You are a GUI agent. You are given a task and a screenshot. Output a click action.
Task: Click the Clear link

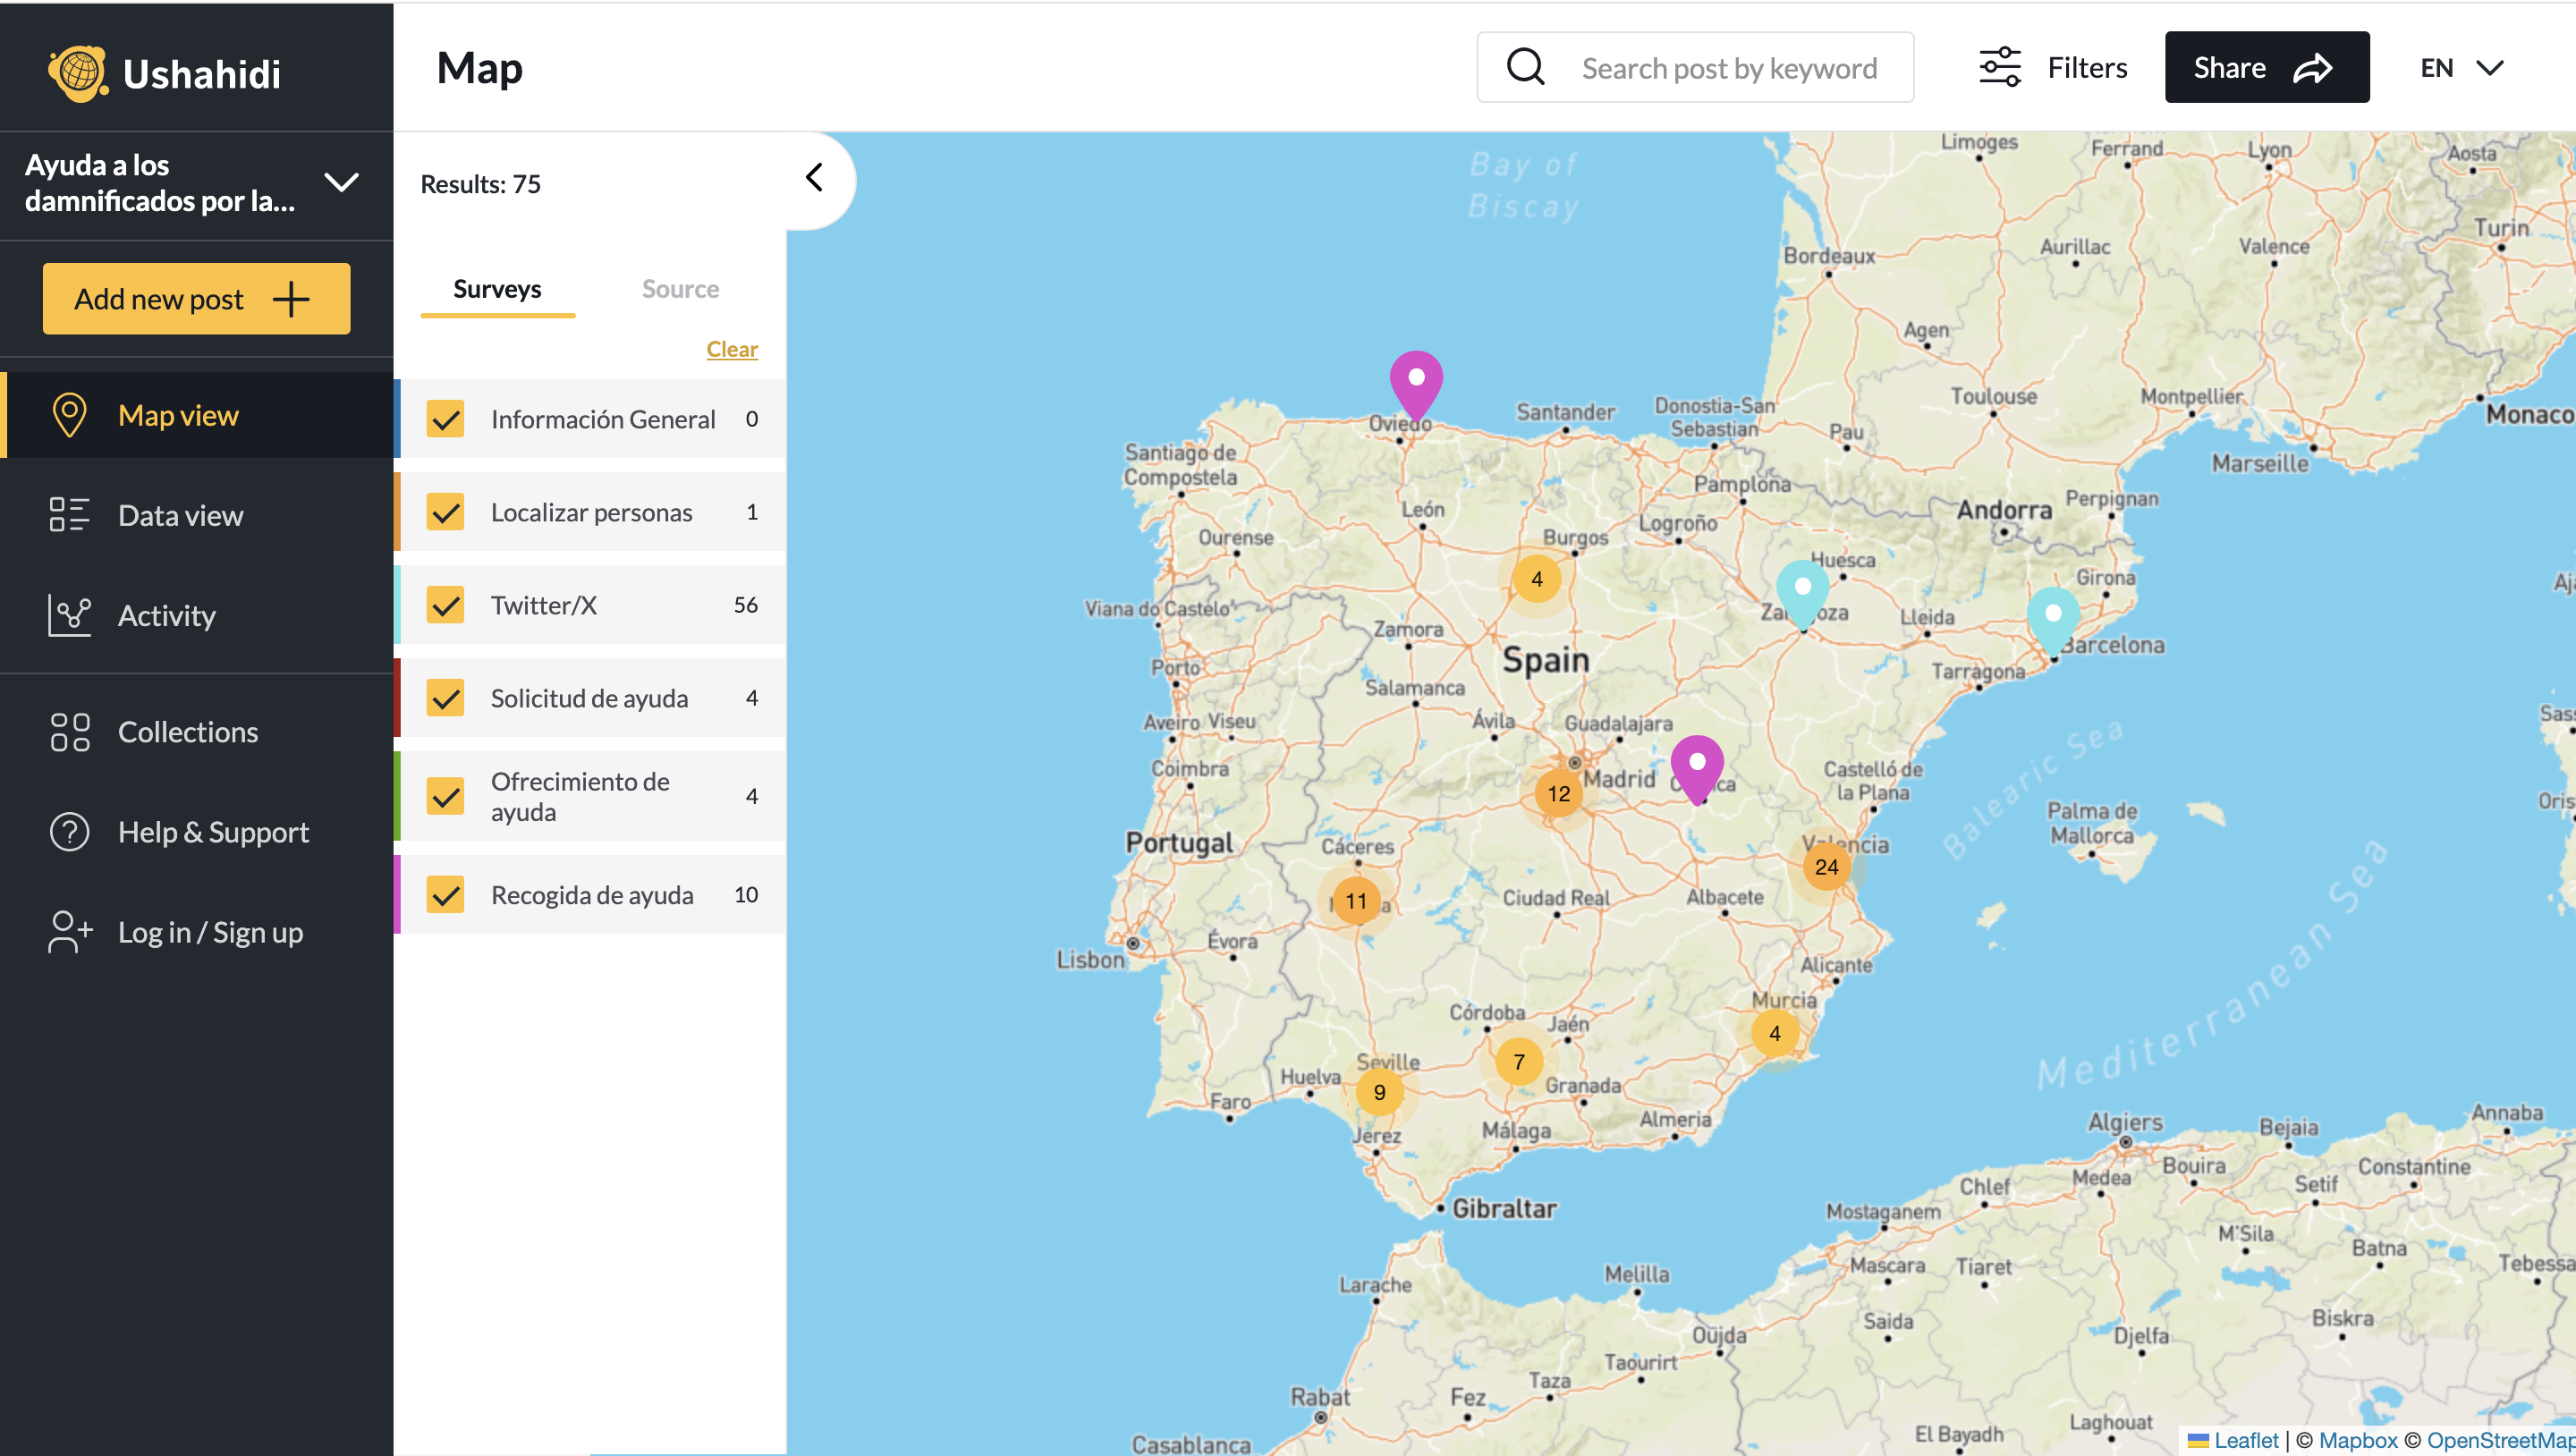pyautogui.click(x=732, y=349)
